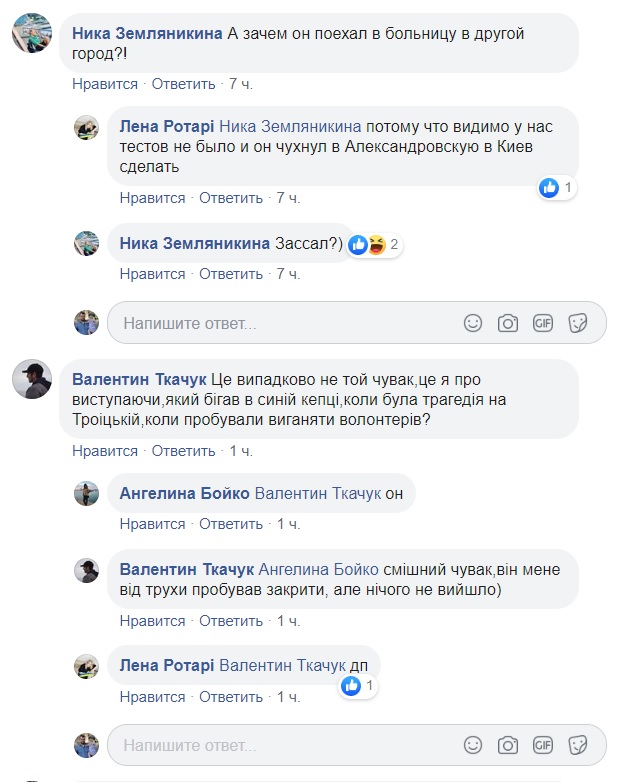View reactions on Ника's "Зассал?)" reply
The width and height of the screenshot is (618, 782).
click(x=374, y=245)
